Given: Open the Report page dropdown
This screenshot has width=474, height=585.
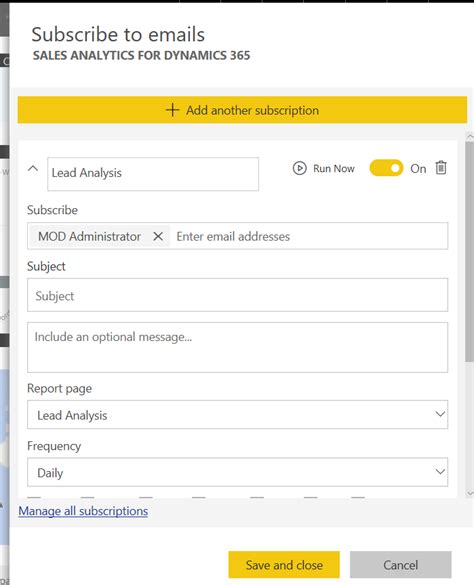Looking at the screenshot, I should (237, 414).
